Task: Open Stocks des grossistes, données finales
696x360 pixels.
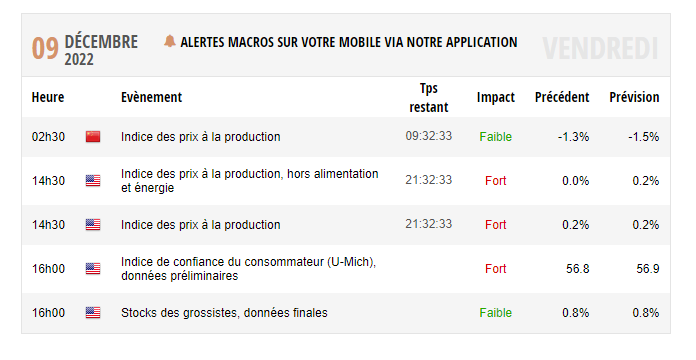Action: (224, 313)
